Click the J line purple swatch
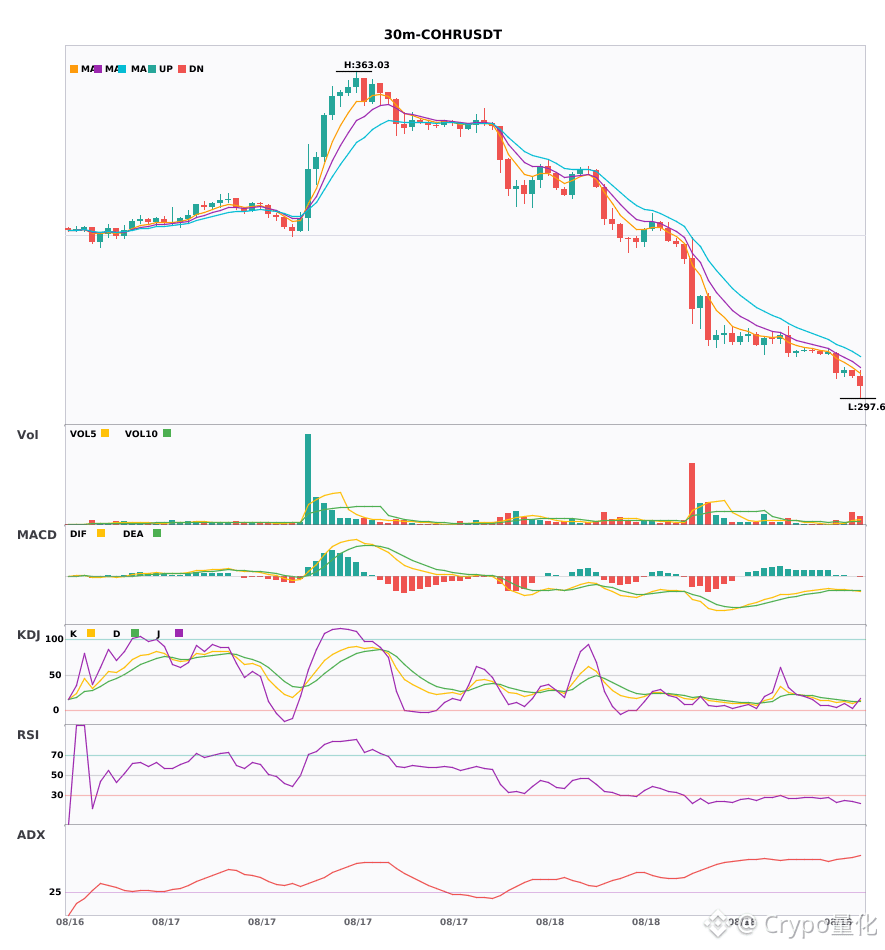885x950 pixels. tap(179, 633)
